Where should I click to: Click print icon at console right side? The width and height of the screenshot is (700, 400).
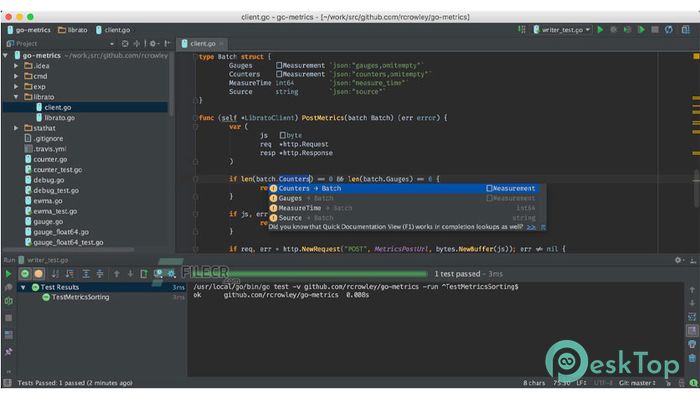692,344
